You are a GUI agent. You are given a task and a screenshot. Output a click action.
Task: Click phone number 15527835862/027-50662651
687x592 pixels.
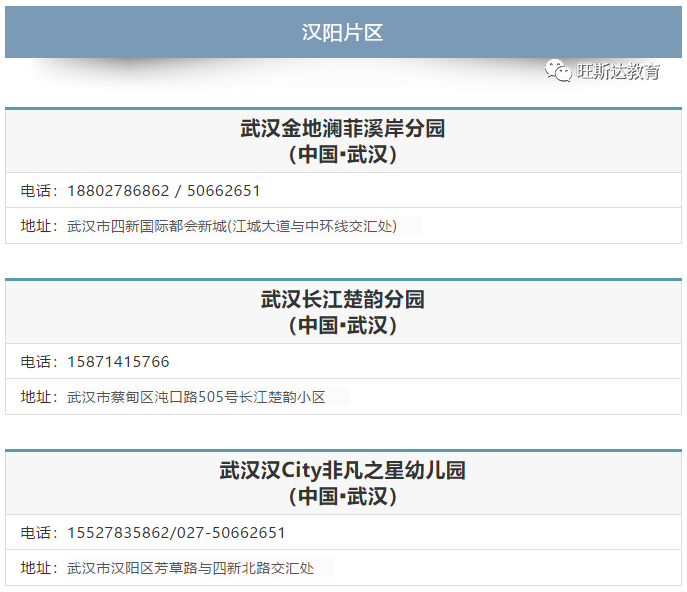pos(176,532)
